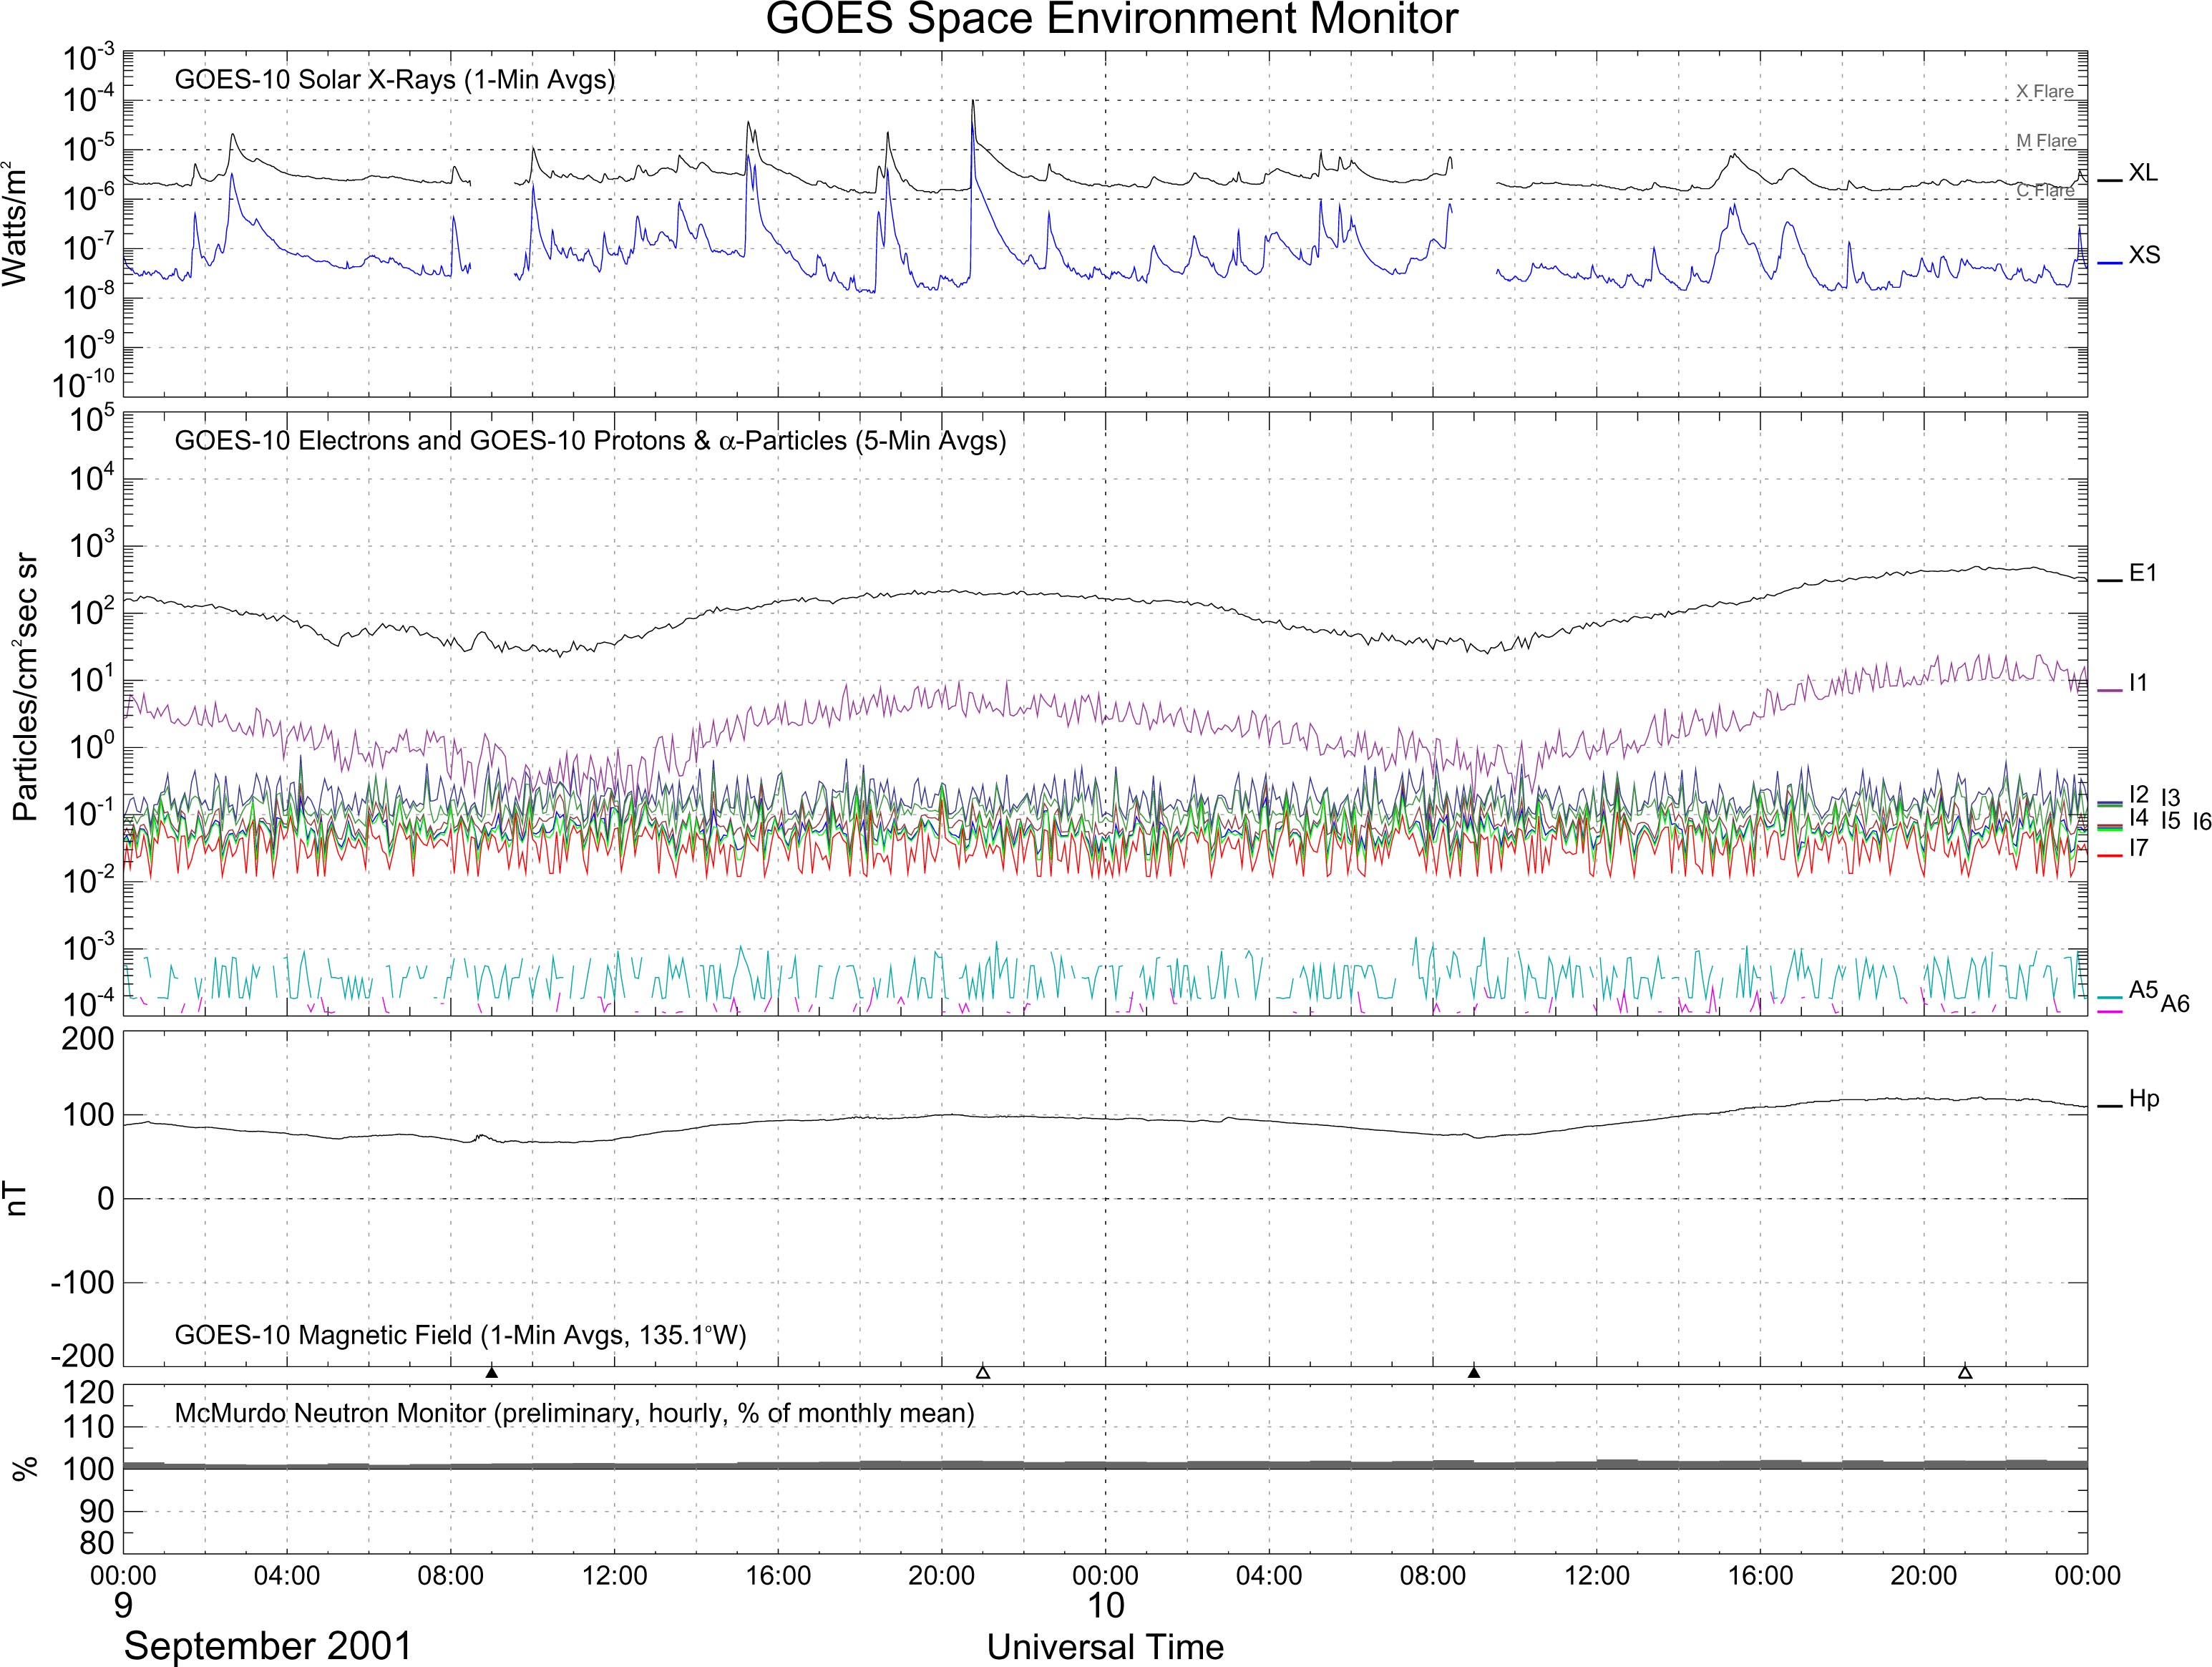The height and width of the screenshot is (1667, 2212).
Task: Click the first filled black triangle marker
Action: tap(491, 1372)
